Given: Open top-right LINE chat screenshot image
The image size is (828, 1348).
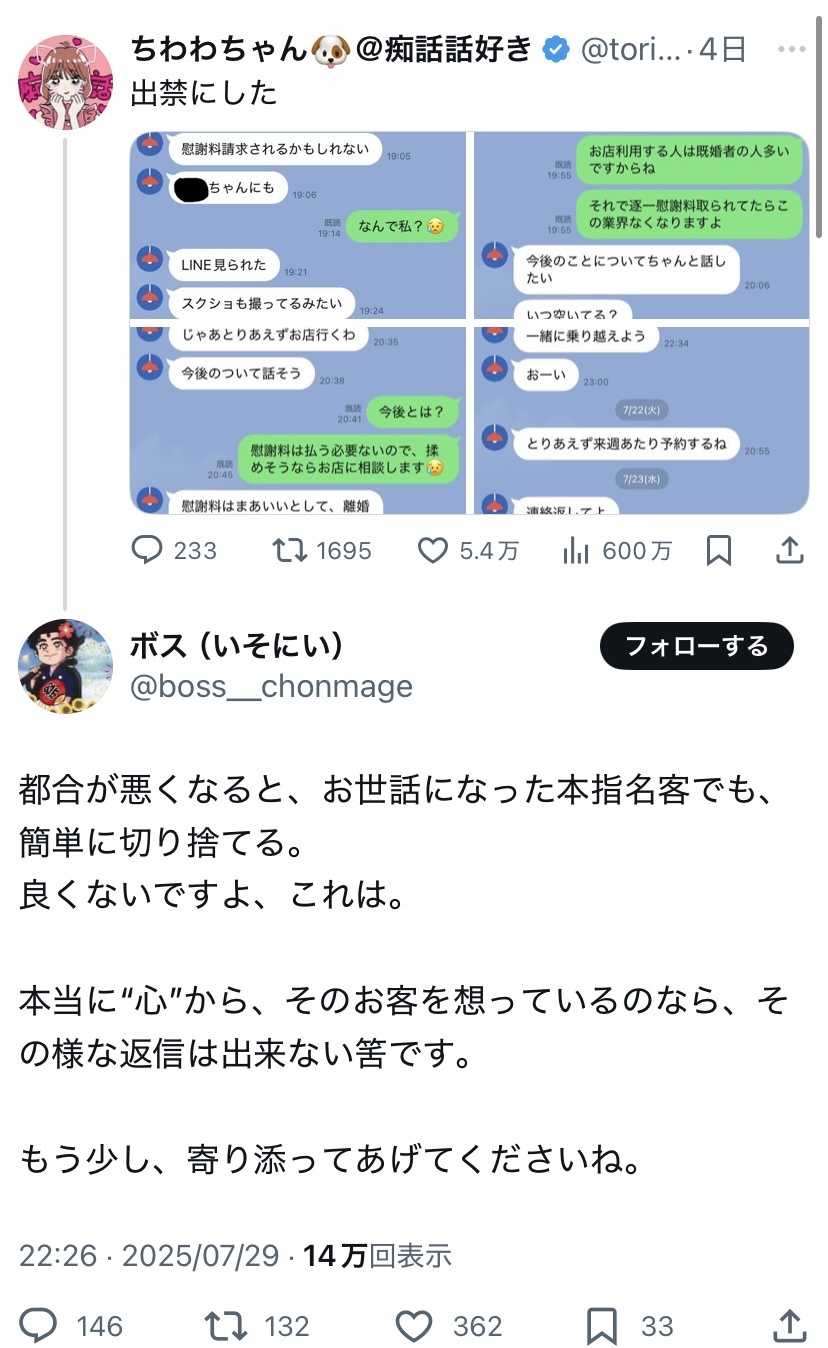Looking at the screenshot, I should click(x=641, y=226).
